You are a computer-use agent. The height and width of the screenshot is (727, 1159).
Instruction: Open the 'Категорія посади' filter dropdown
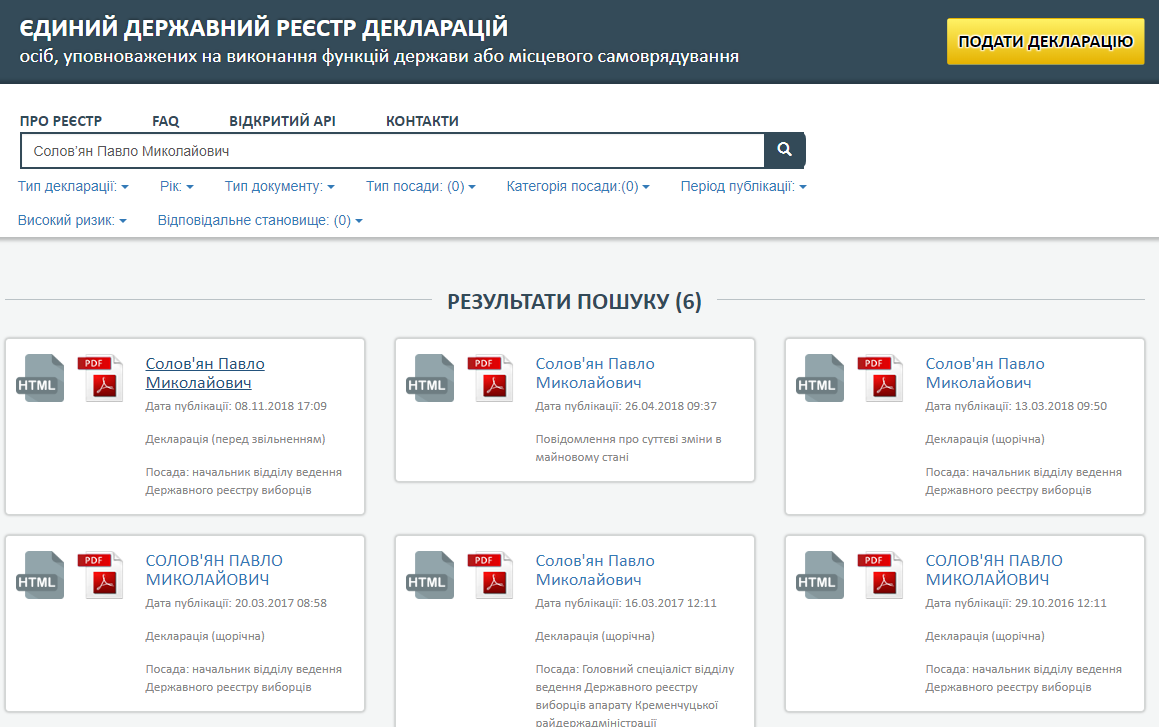click(x=578, y=186)
